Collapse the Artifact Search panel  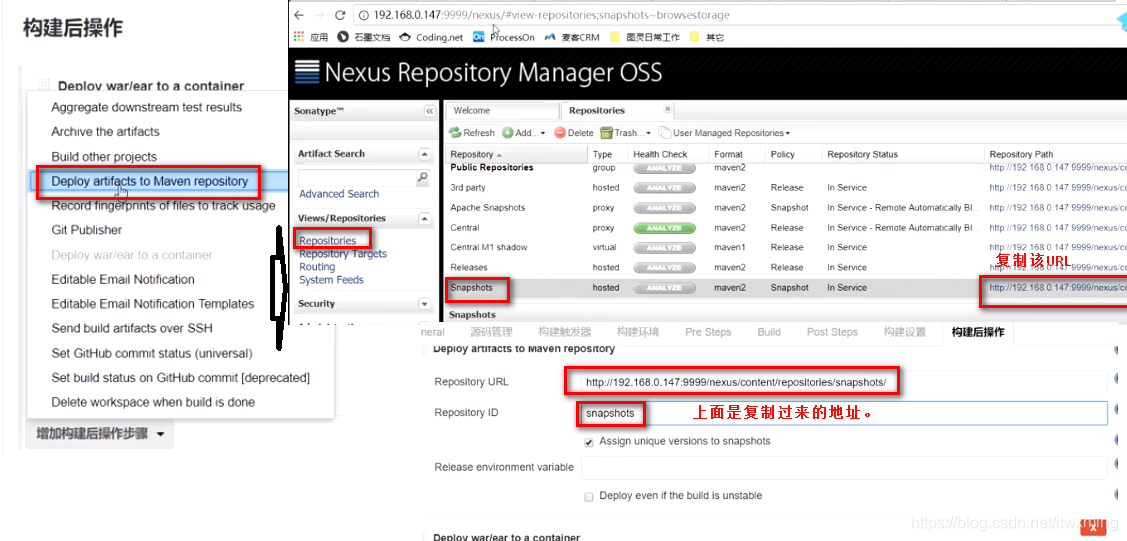click(424, 154)
